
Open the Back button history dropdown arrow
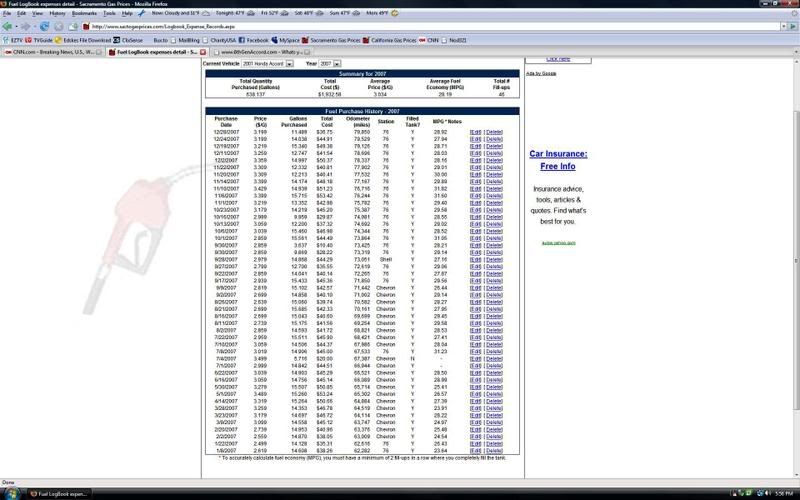[x=16, y=27]
